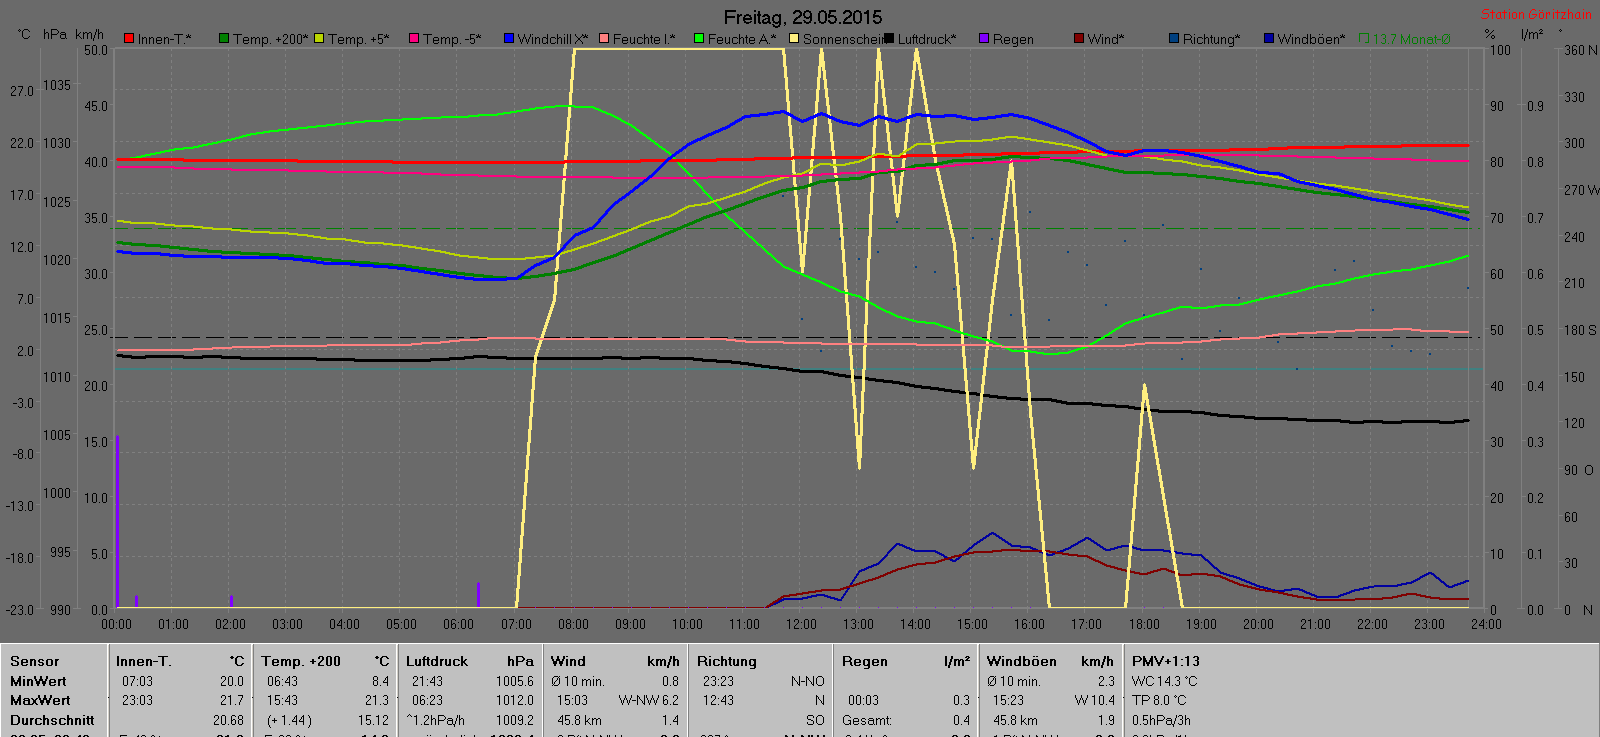Click the Temp. -5* legend label
The height and width of the screenshot is (737, 1600).
coord(452,39)
